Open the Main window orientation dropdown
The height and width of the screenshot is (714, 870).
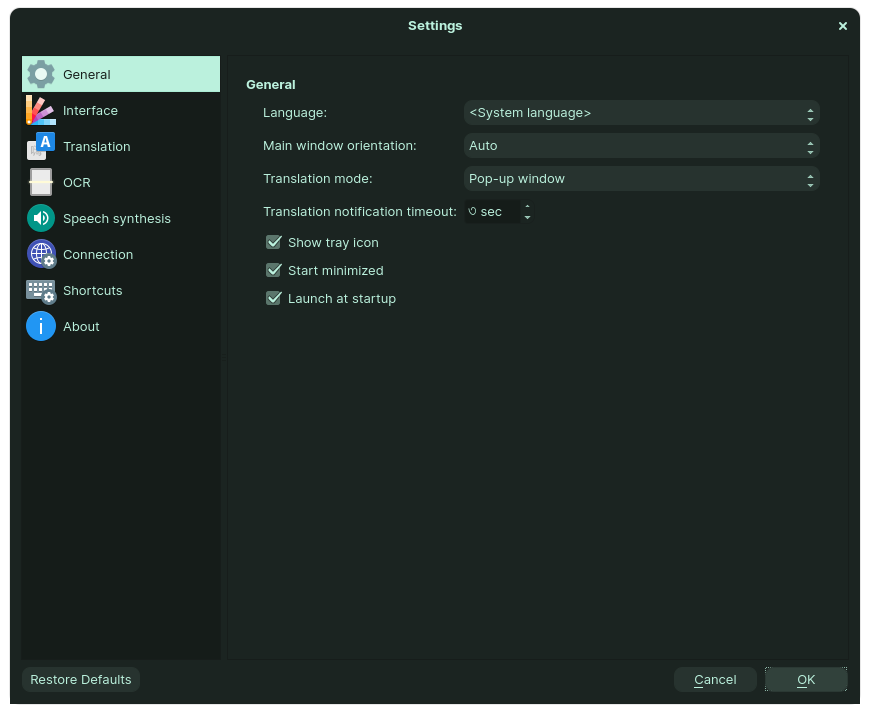[x=641, y=146]
